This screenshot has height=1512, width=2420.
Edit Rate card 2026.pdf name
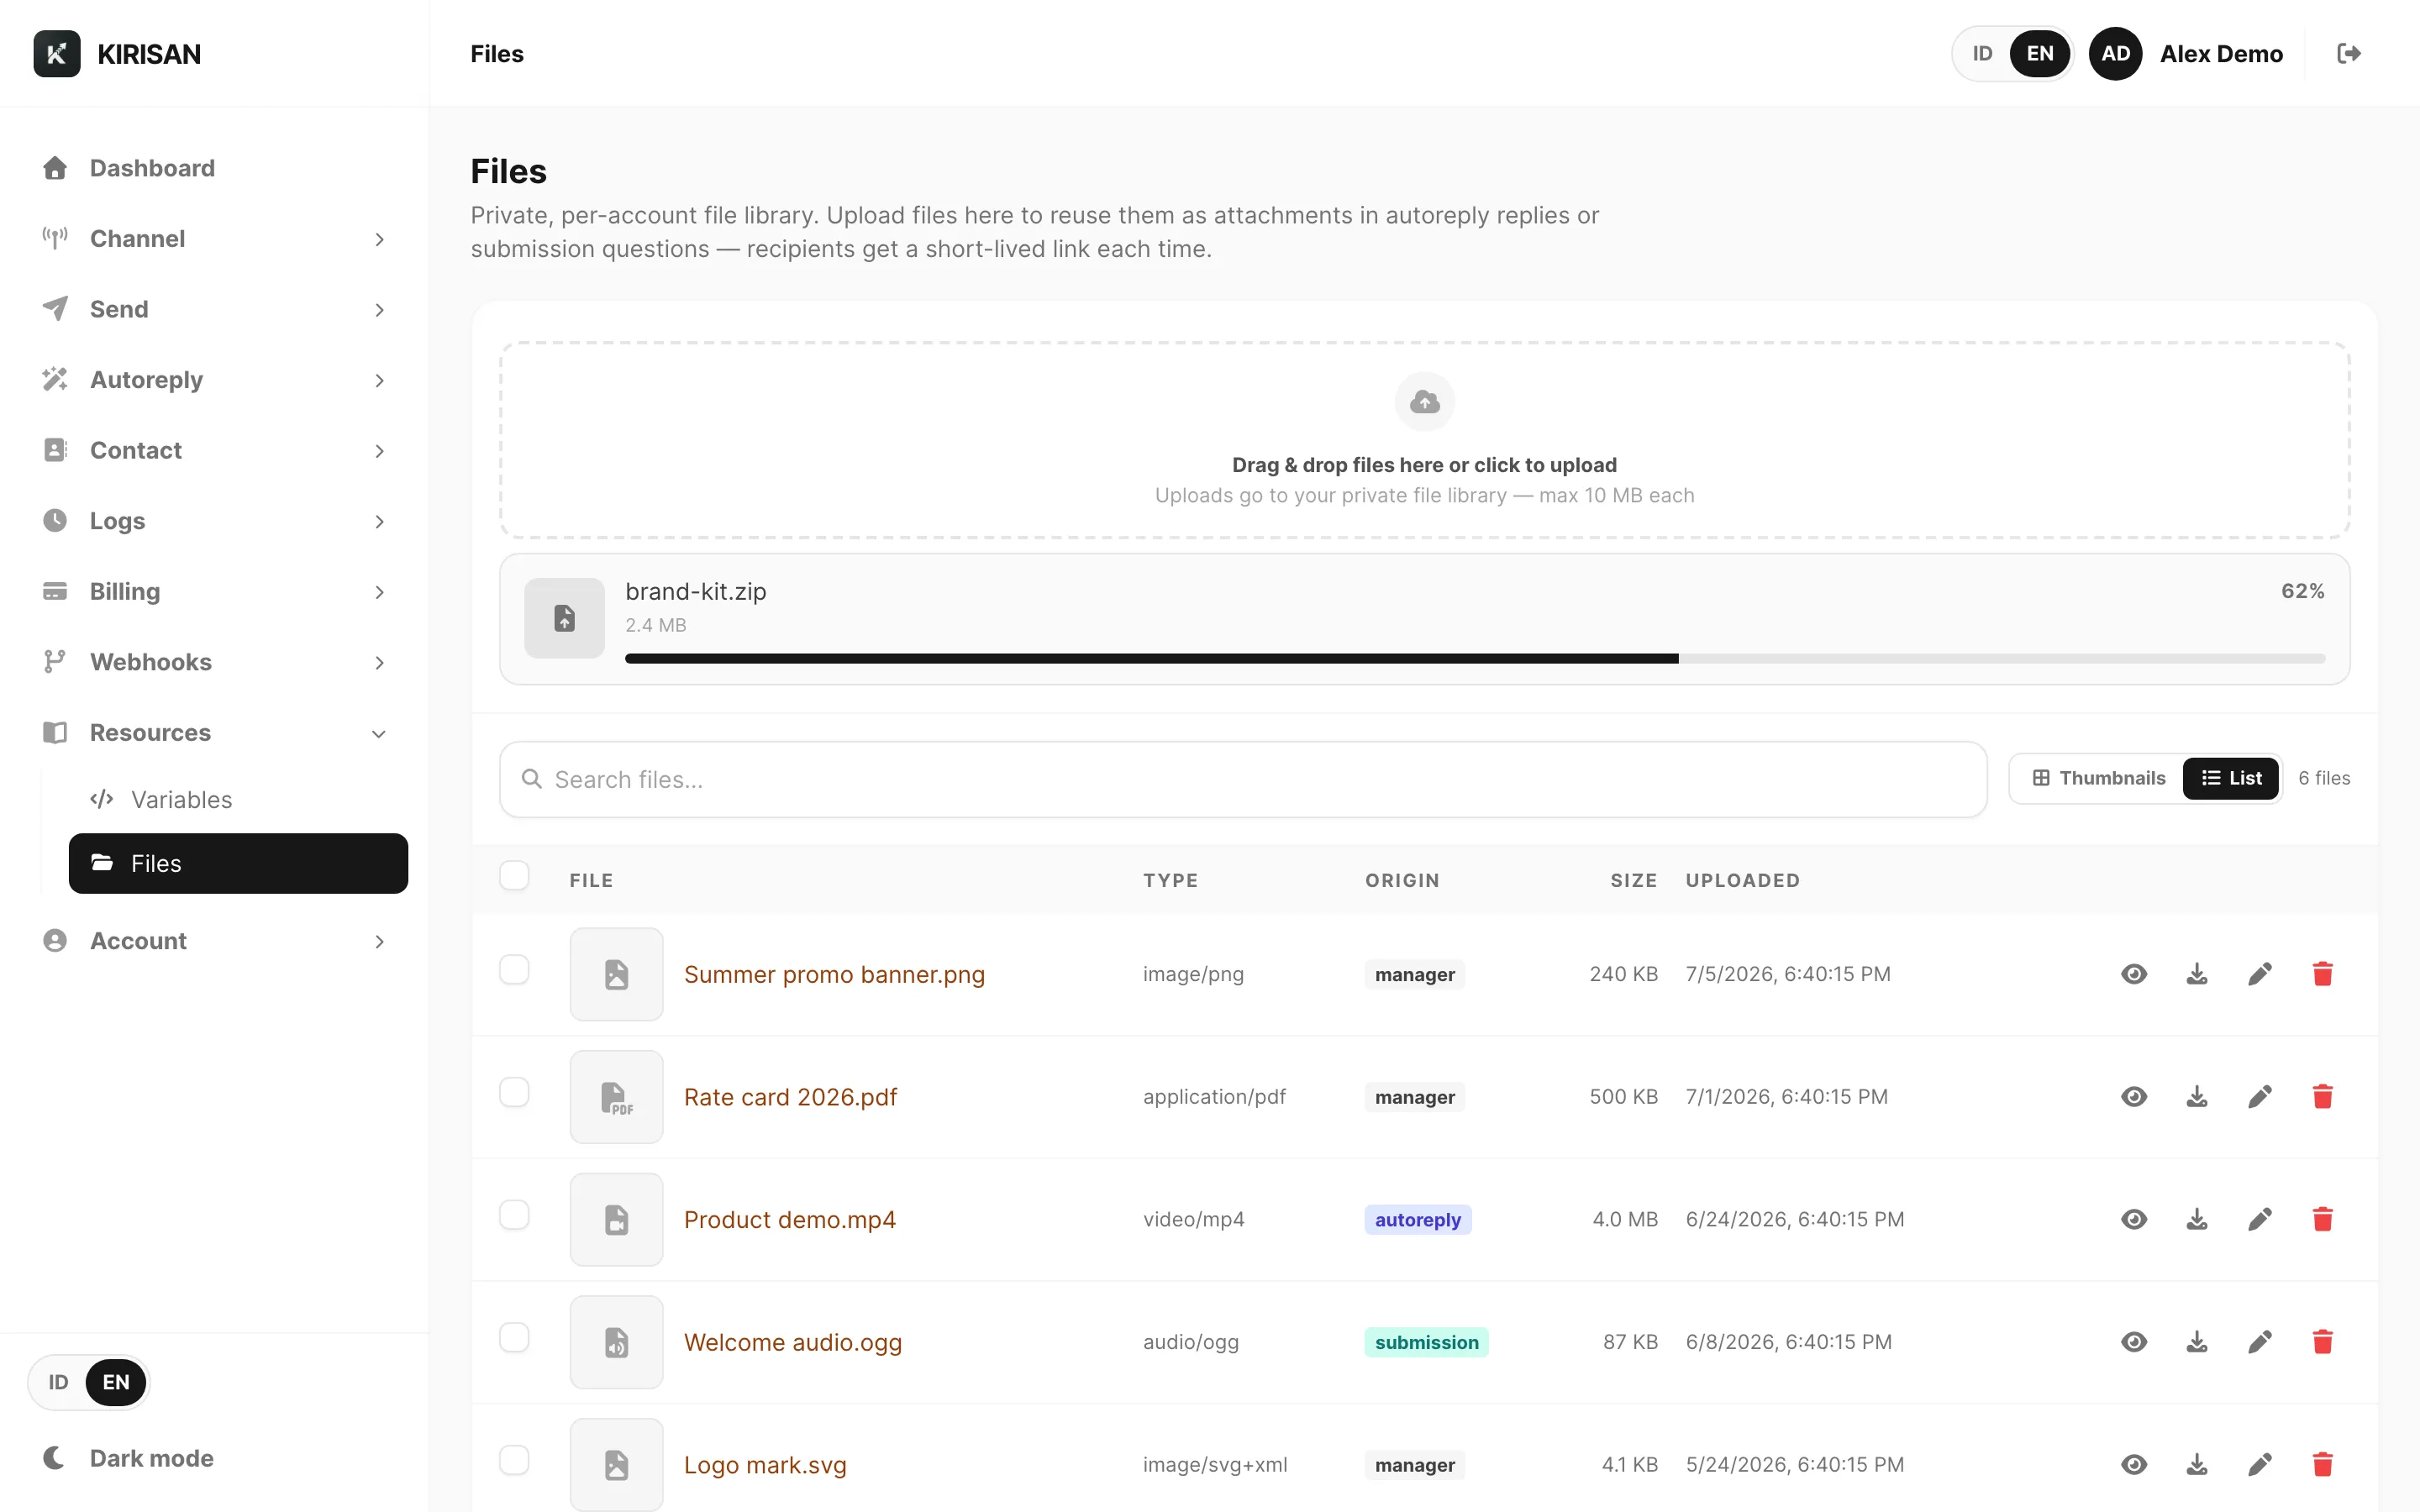2260,1097
